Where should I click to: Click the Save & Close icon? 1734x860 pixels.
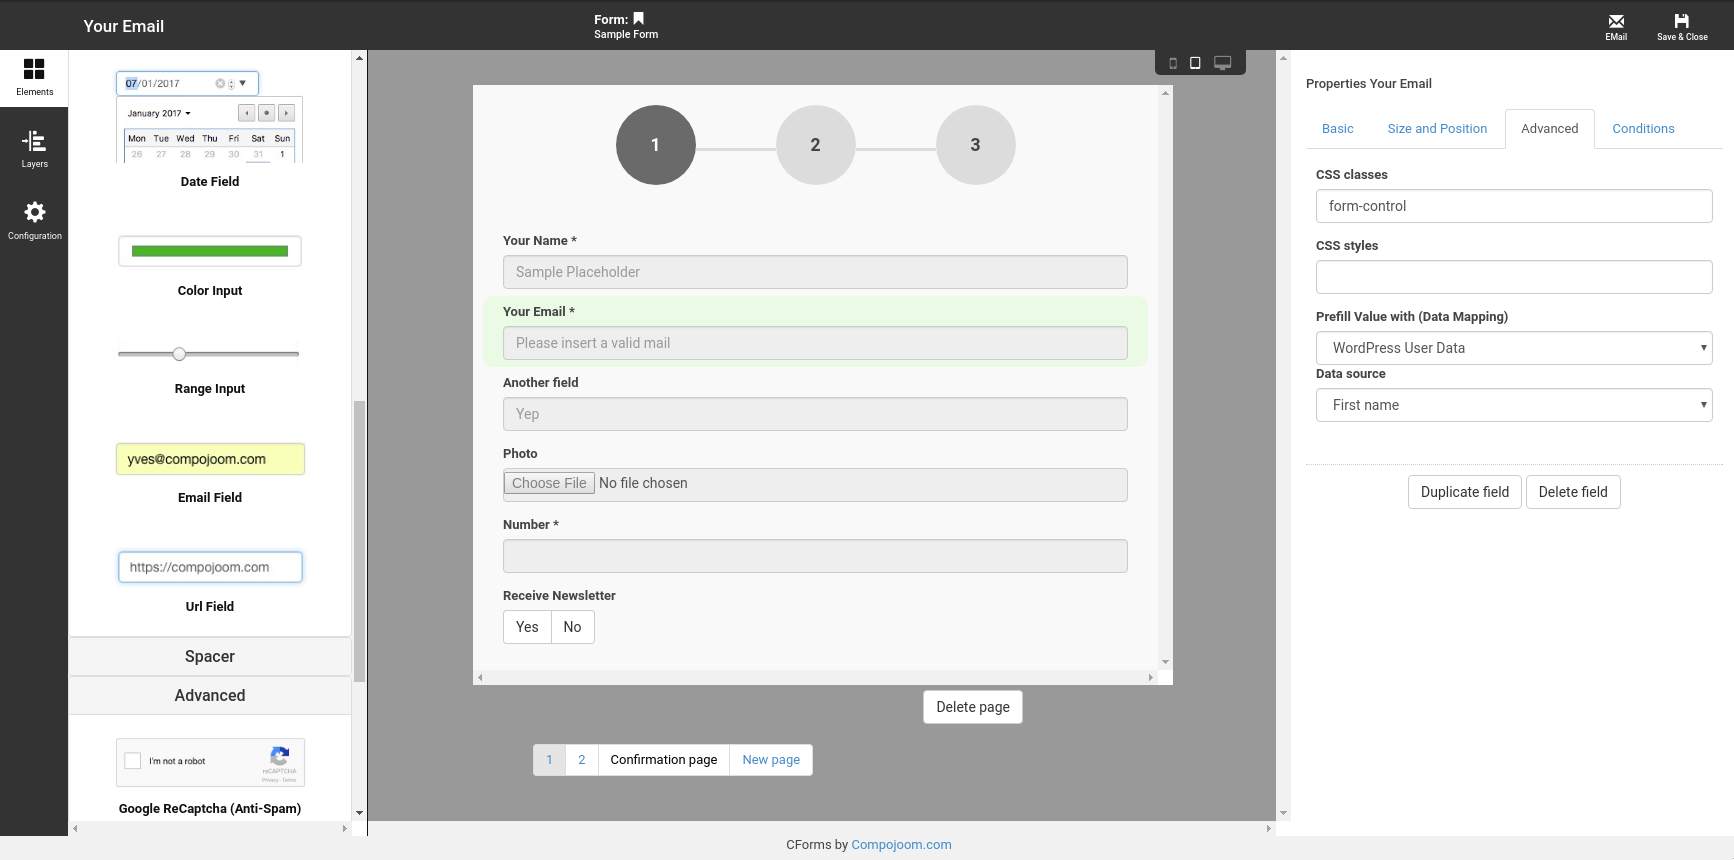(x=1682, y=21)
